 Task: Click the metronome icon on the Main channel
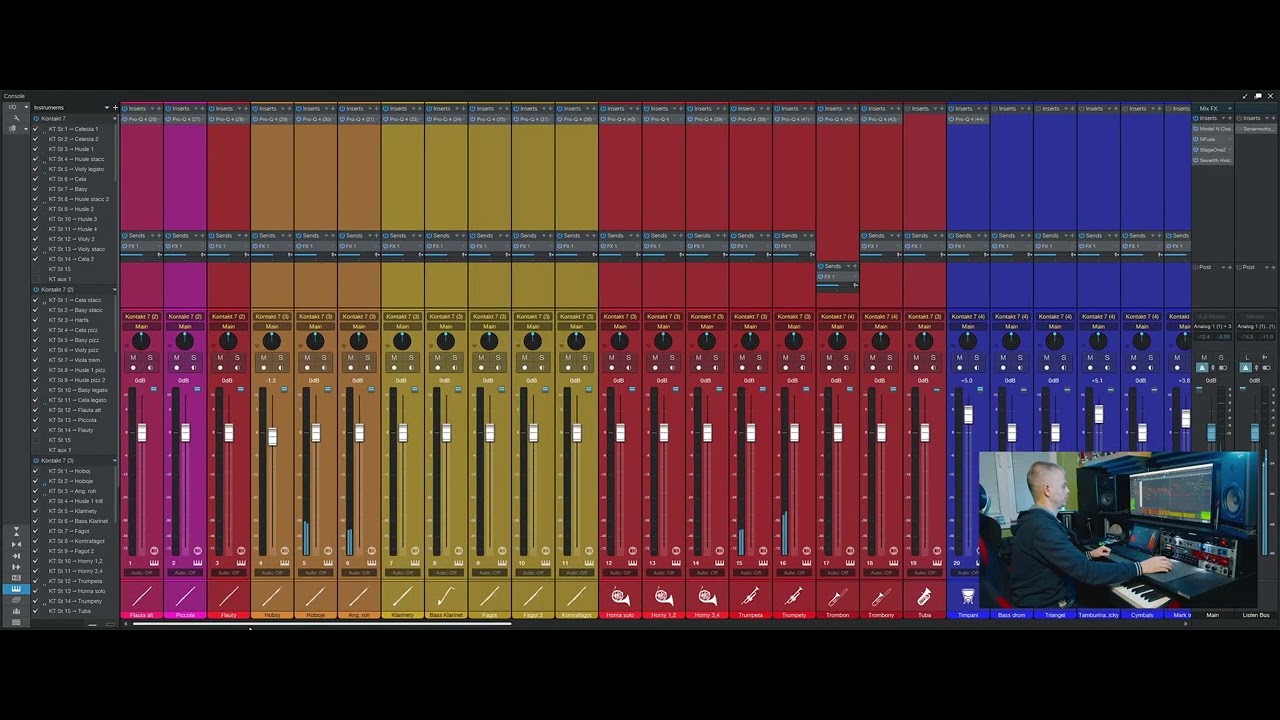pos(1203,367)
